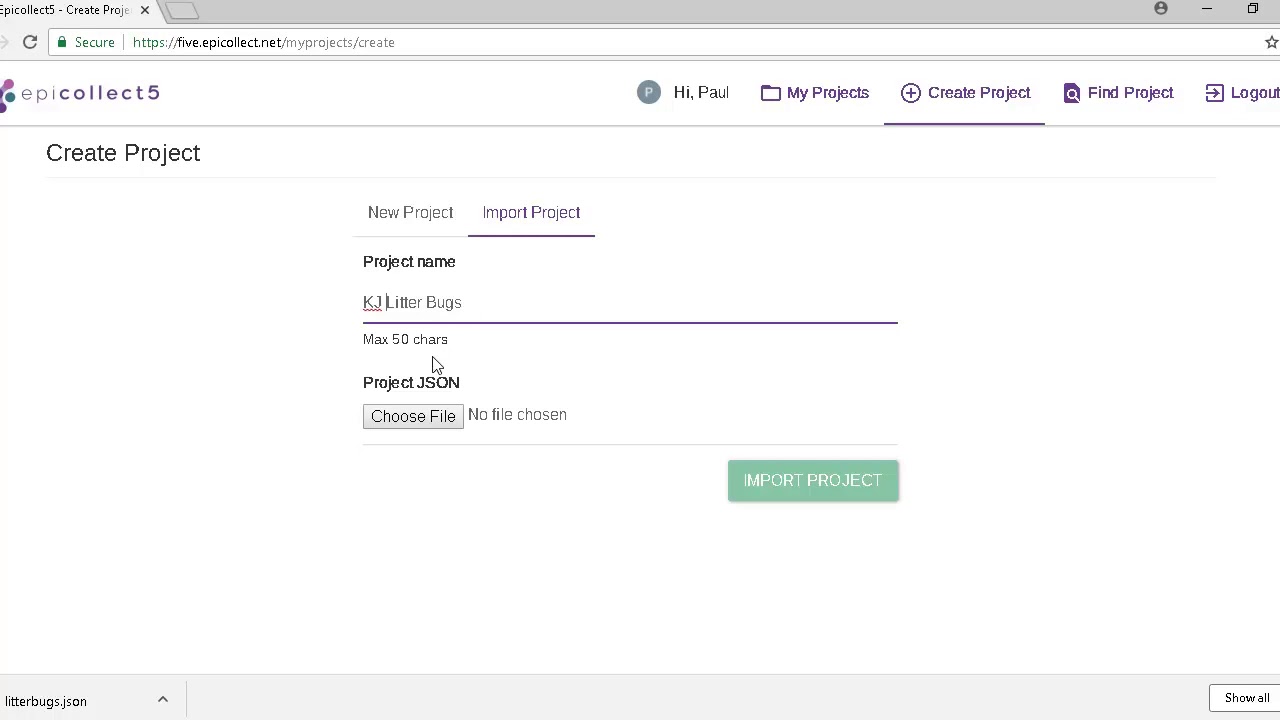The height and width of the screenshot is (720, 1280).
Task: Click the Choose File button
Action: 413,416
